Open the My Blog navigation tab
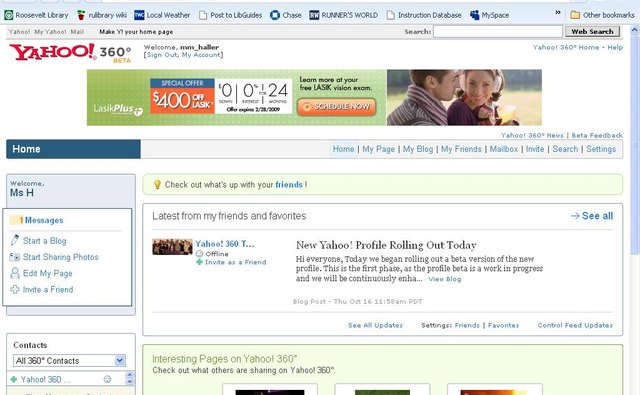The height and width of the screenshot is (395, 640). coord(418,149)
